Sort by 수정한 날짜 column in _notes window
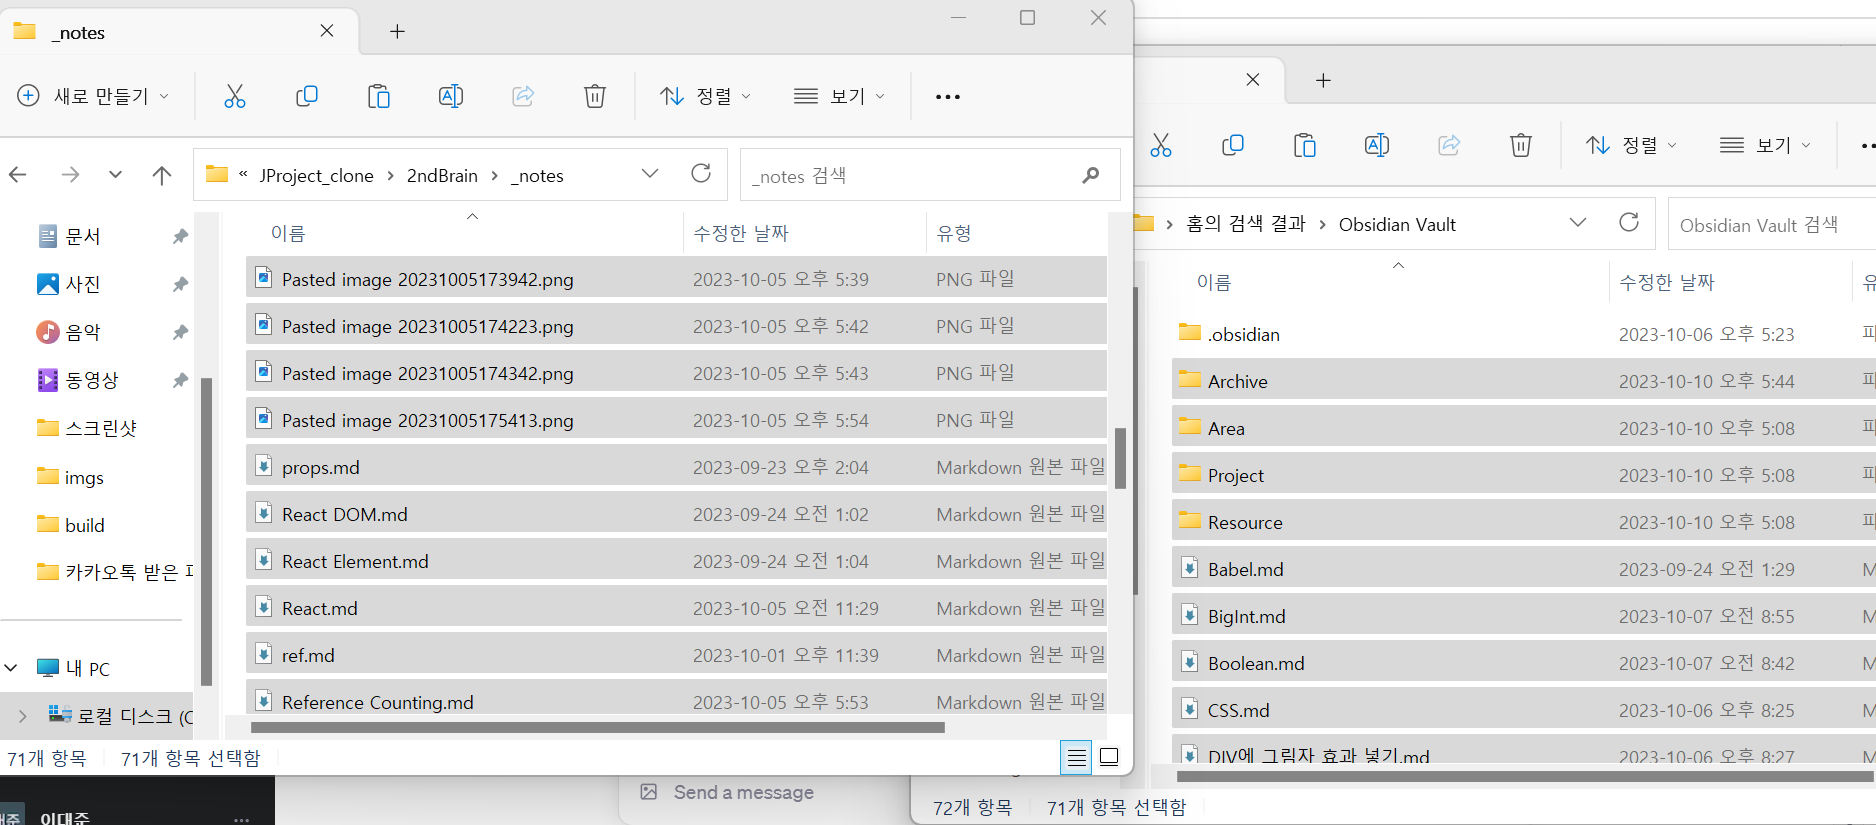The image size is (1876, 825). point(741,233)
